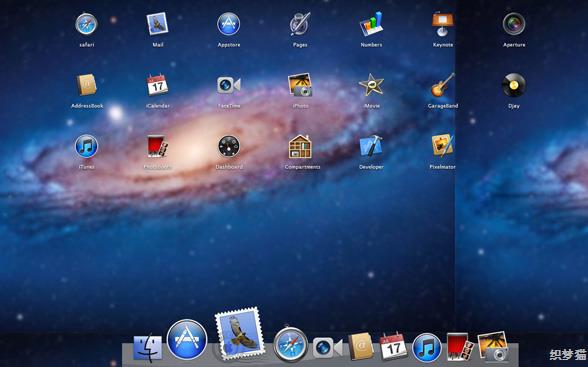Viewport: 588px width, 367px height.
Task: Open Address Book icon in the Dock
Action: tap(362, 347)
